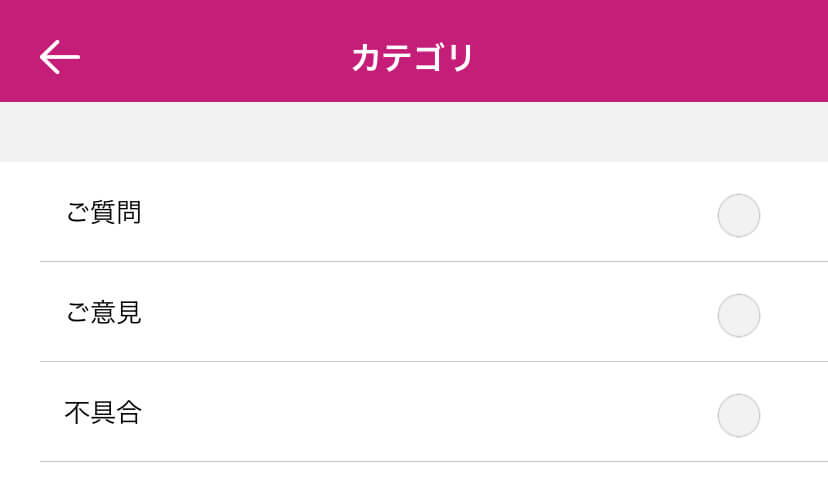Select the ご質問 radio button

[x=739, y=215]
